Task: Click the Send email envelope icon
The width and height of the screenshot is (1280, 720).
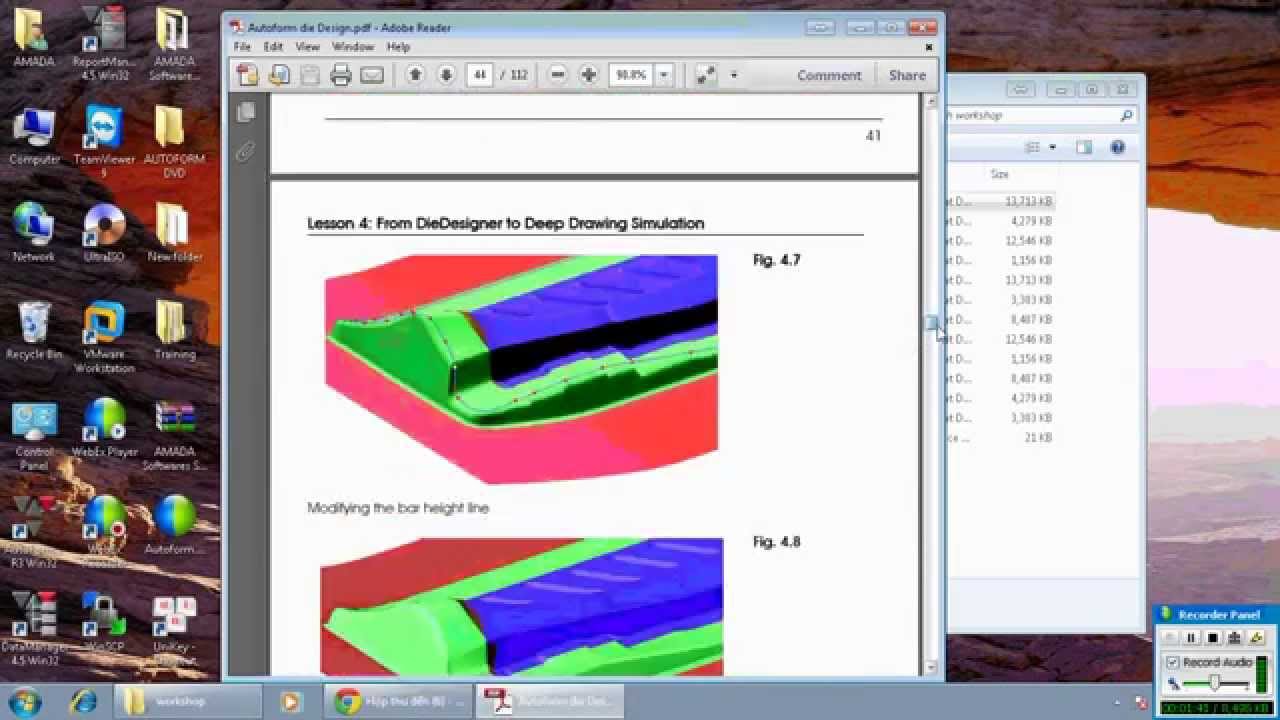Action: [372, 75]
